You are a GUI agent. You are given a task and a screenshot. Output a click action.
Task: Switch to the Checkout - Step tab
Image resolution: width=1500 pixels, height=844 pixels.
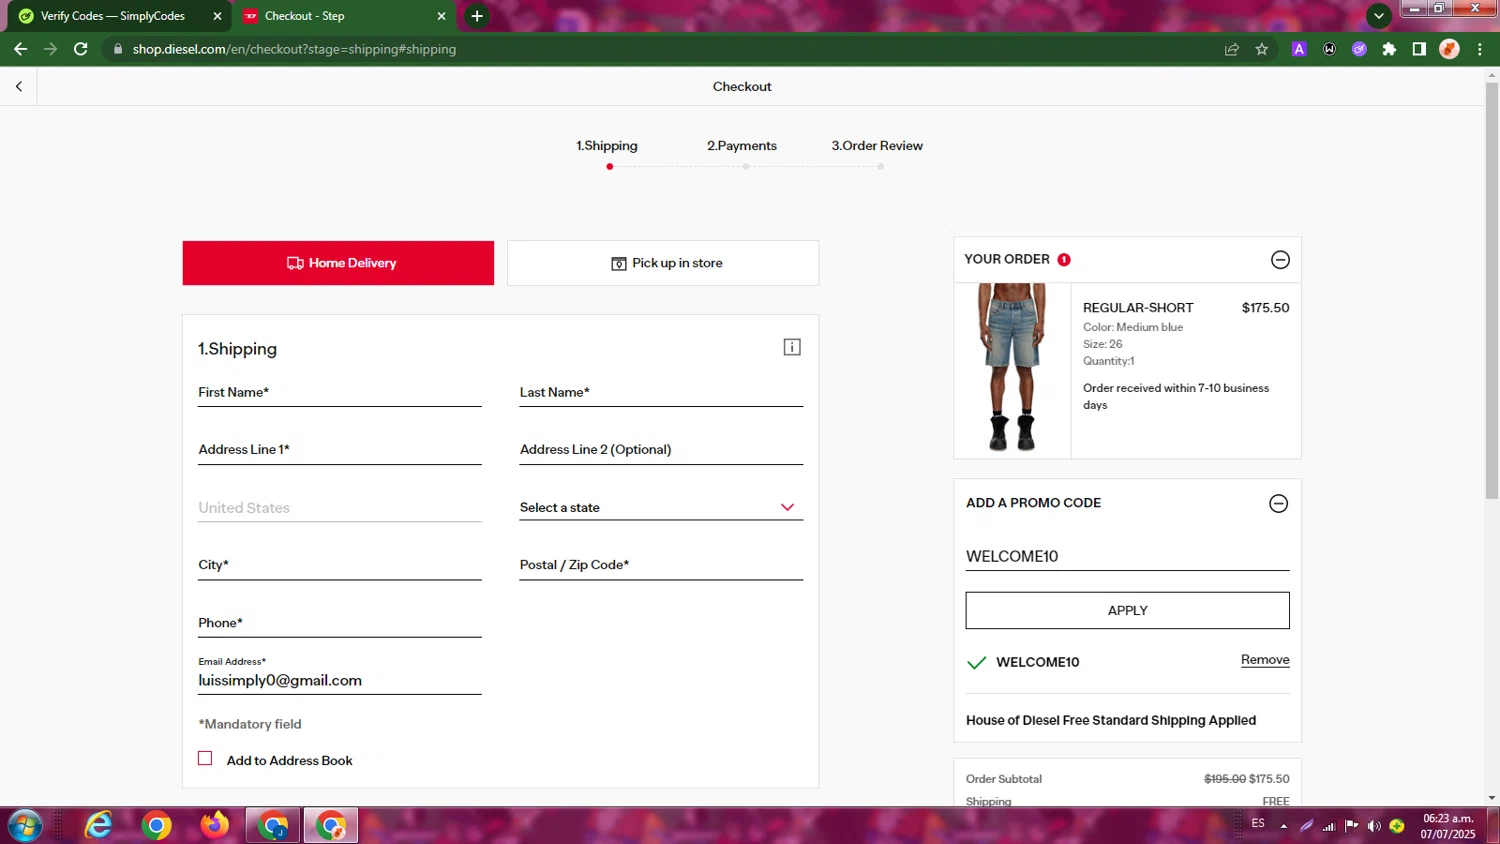point(343,16)
